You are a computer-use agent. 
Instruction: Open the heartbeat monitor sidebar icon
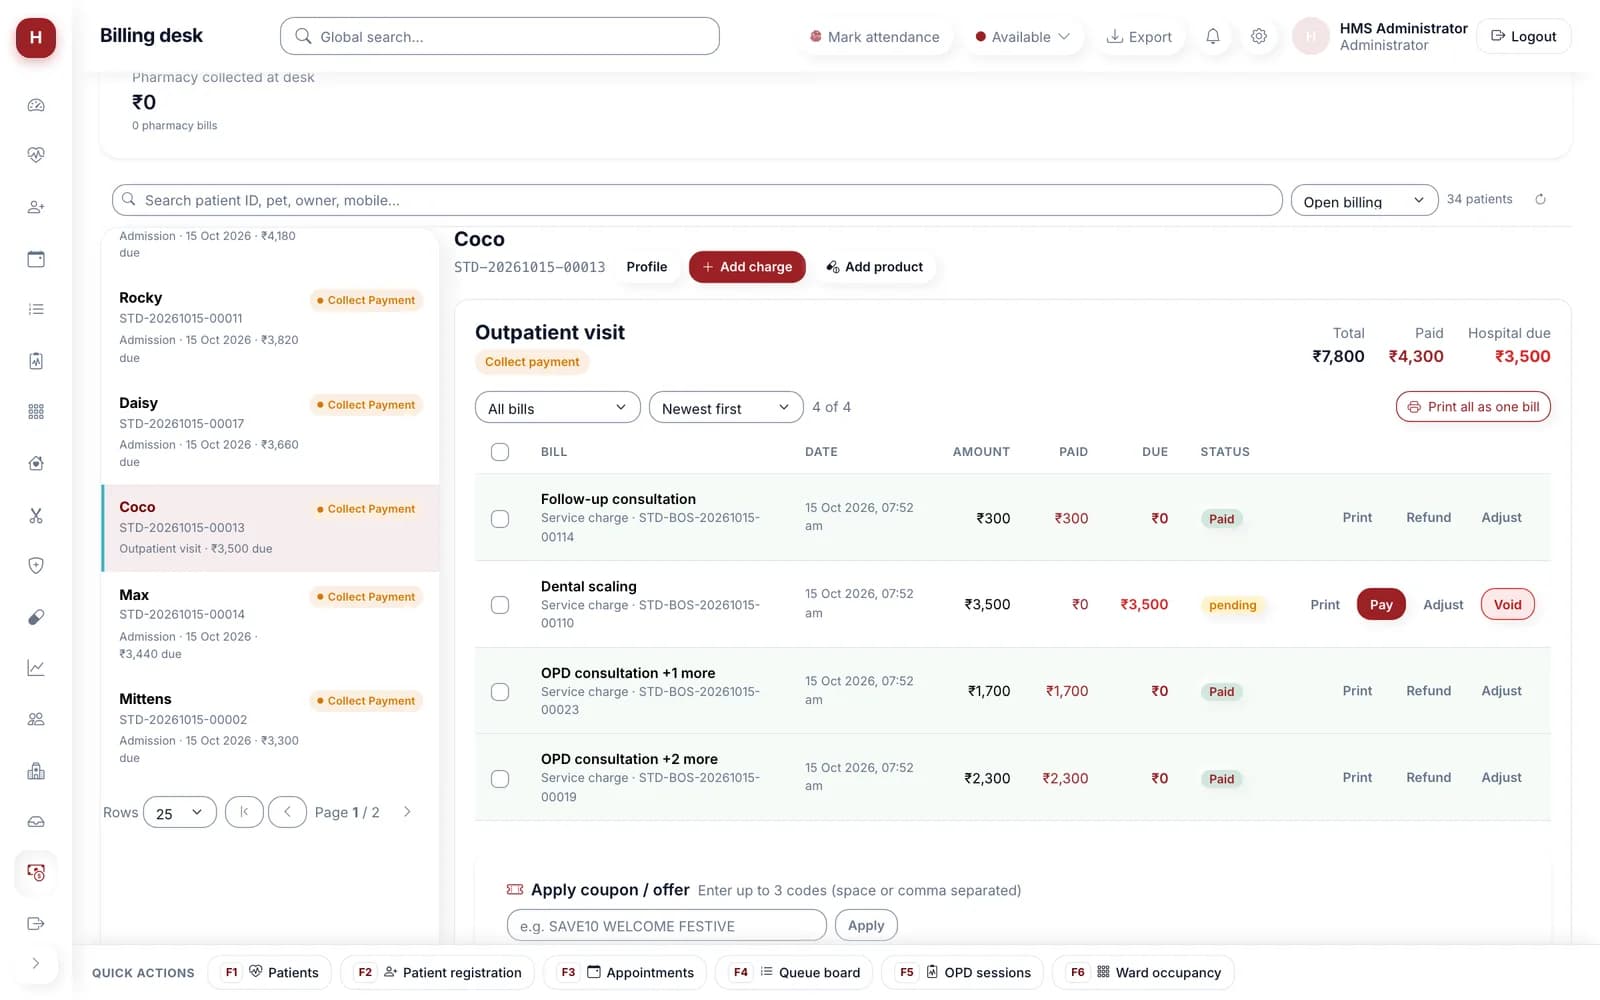36,155
